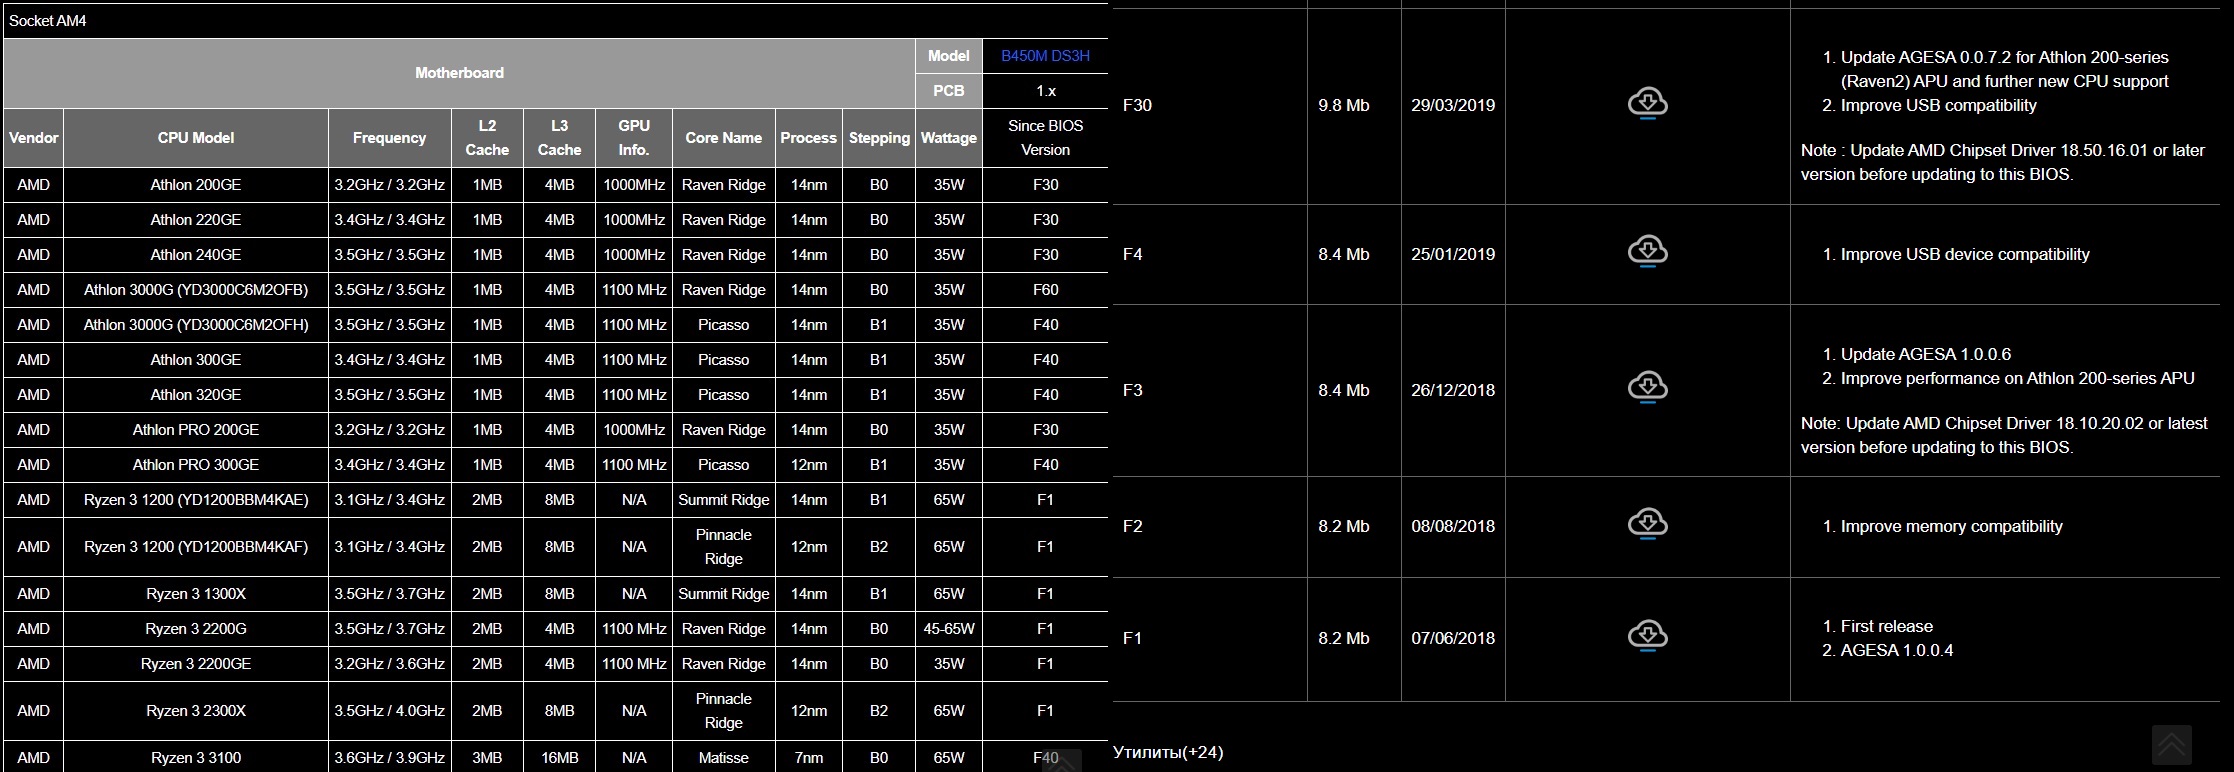Select Ryzen 3 1200 (YD1200BBM4KAF) cell
The image size is (2234, 772).
pos(196,547)
